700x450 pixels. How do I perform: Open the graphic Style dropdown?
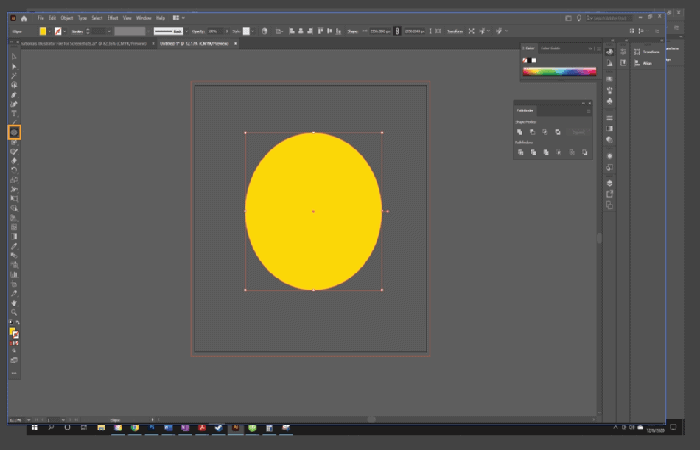pos(252,31)
